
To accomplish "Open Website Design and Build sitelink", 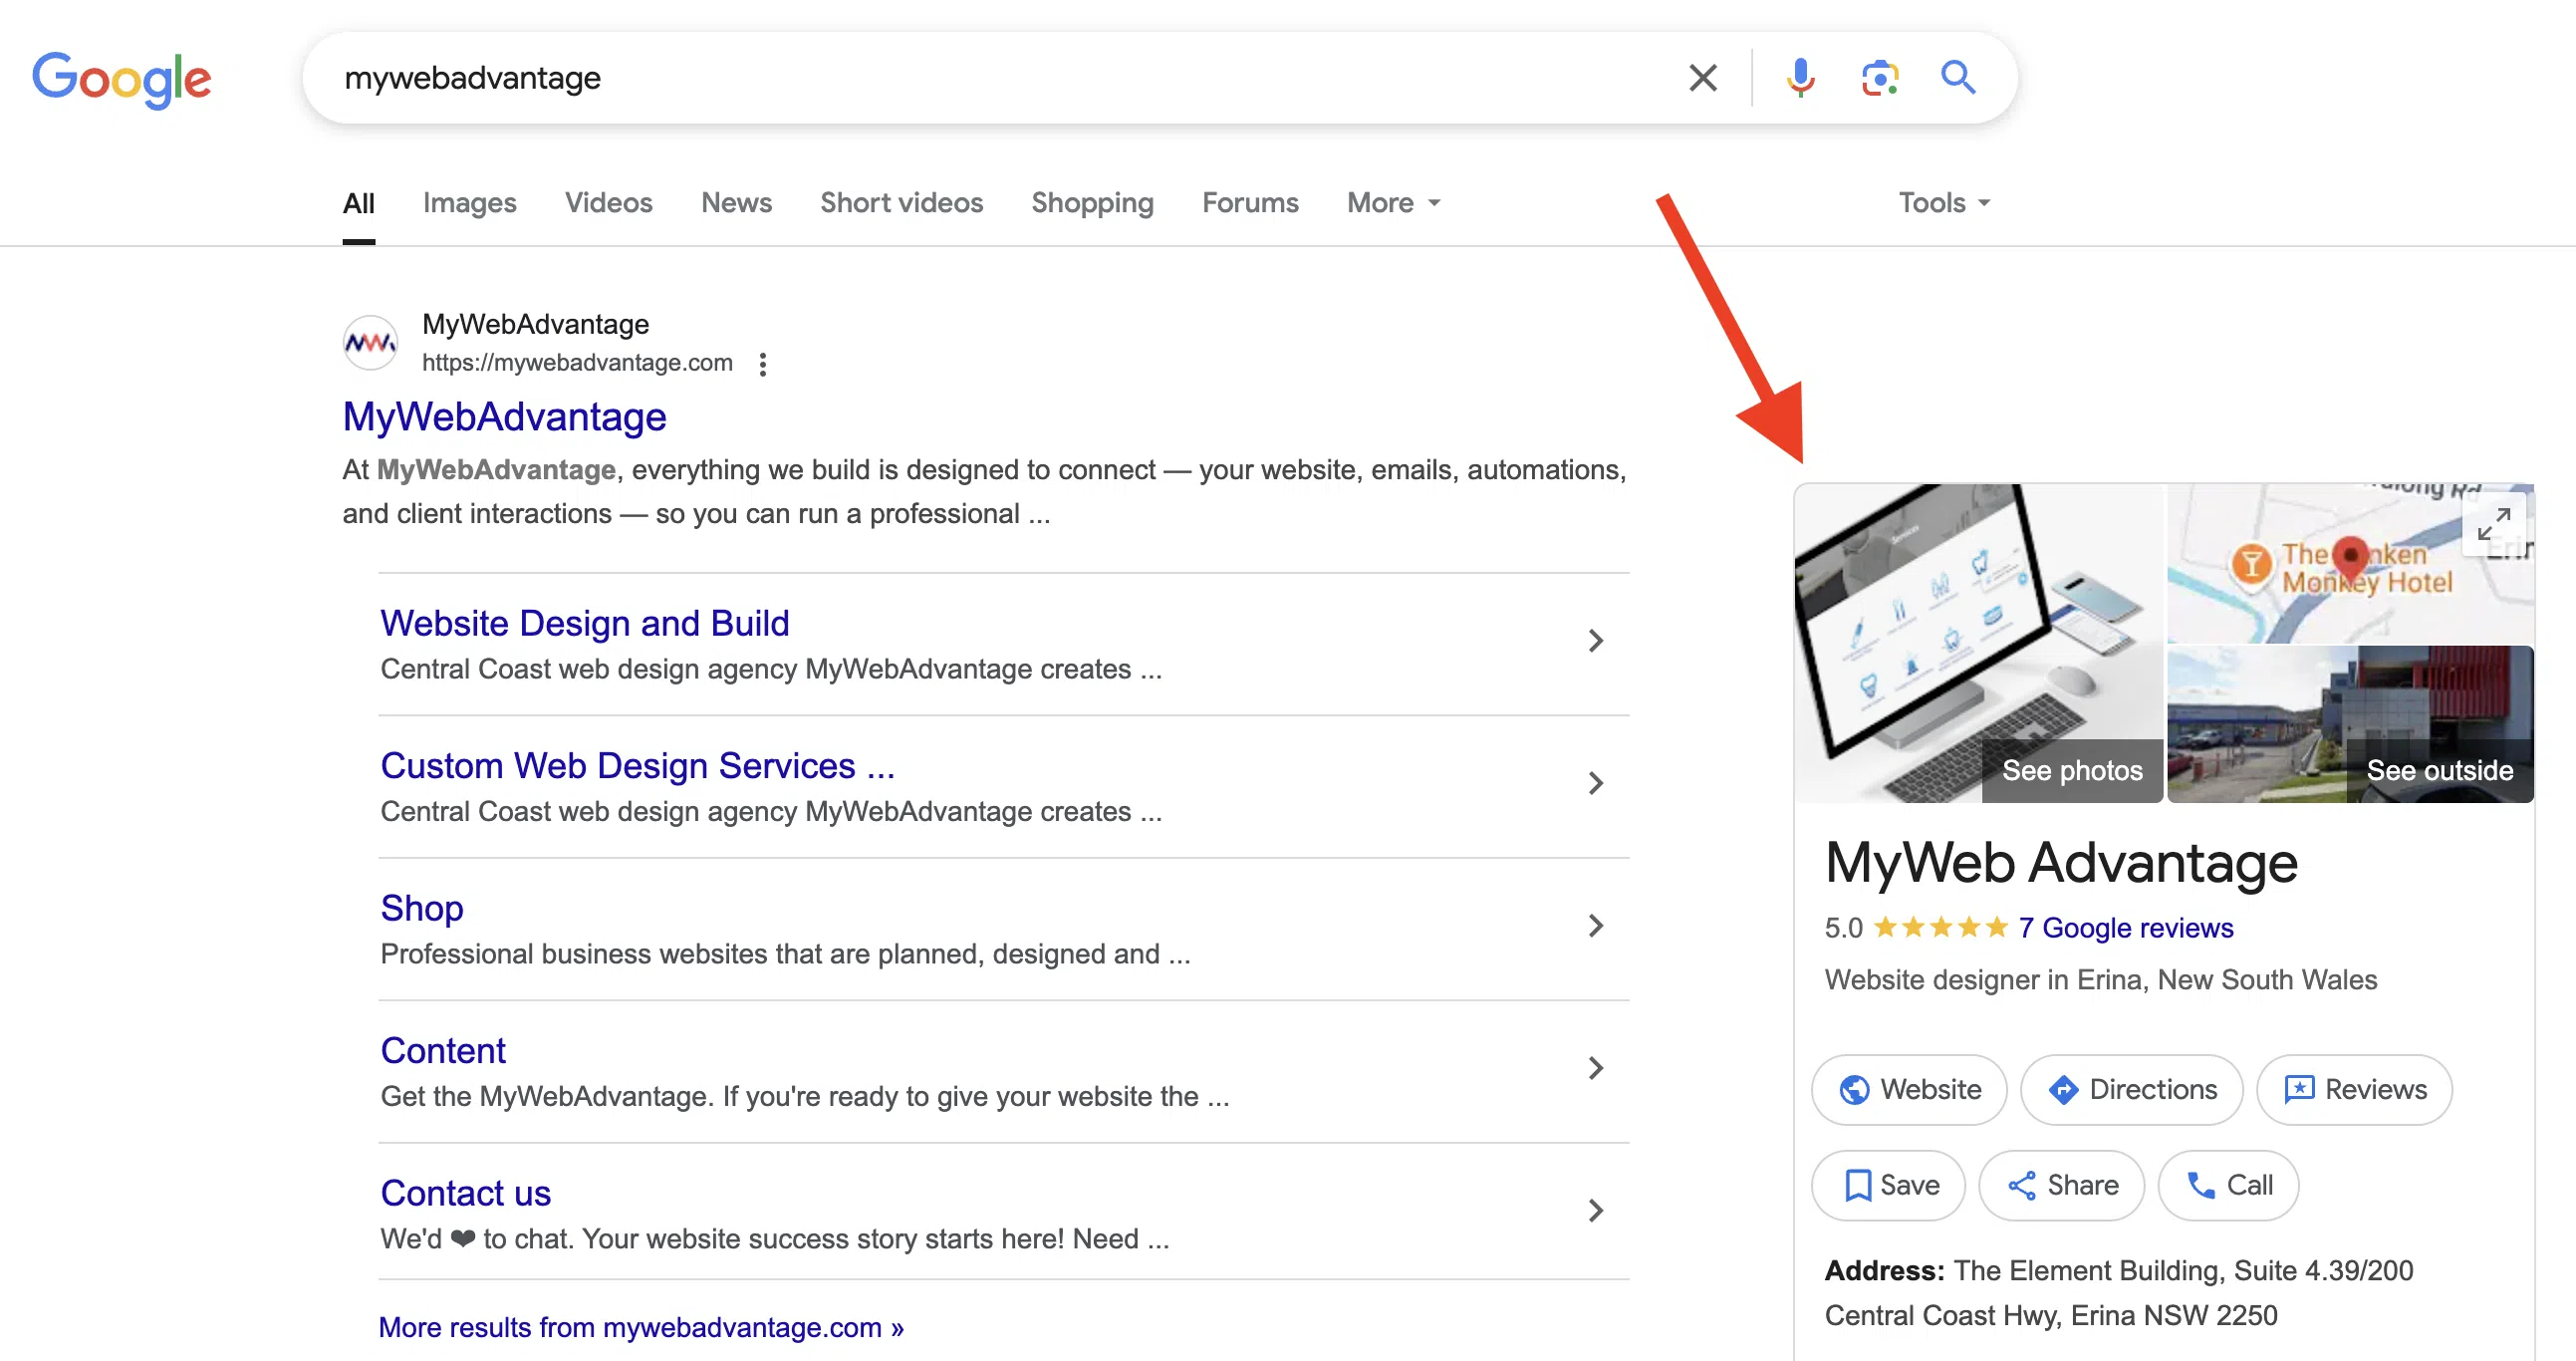I will 584,623.
